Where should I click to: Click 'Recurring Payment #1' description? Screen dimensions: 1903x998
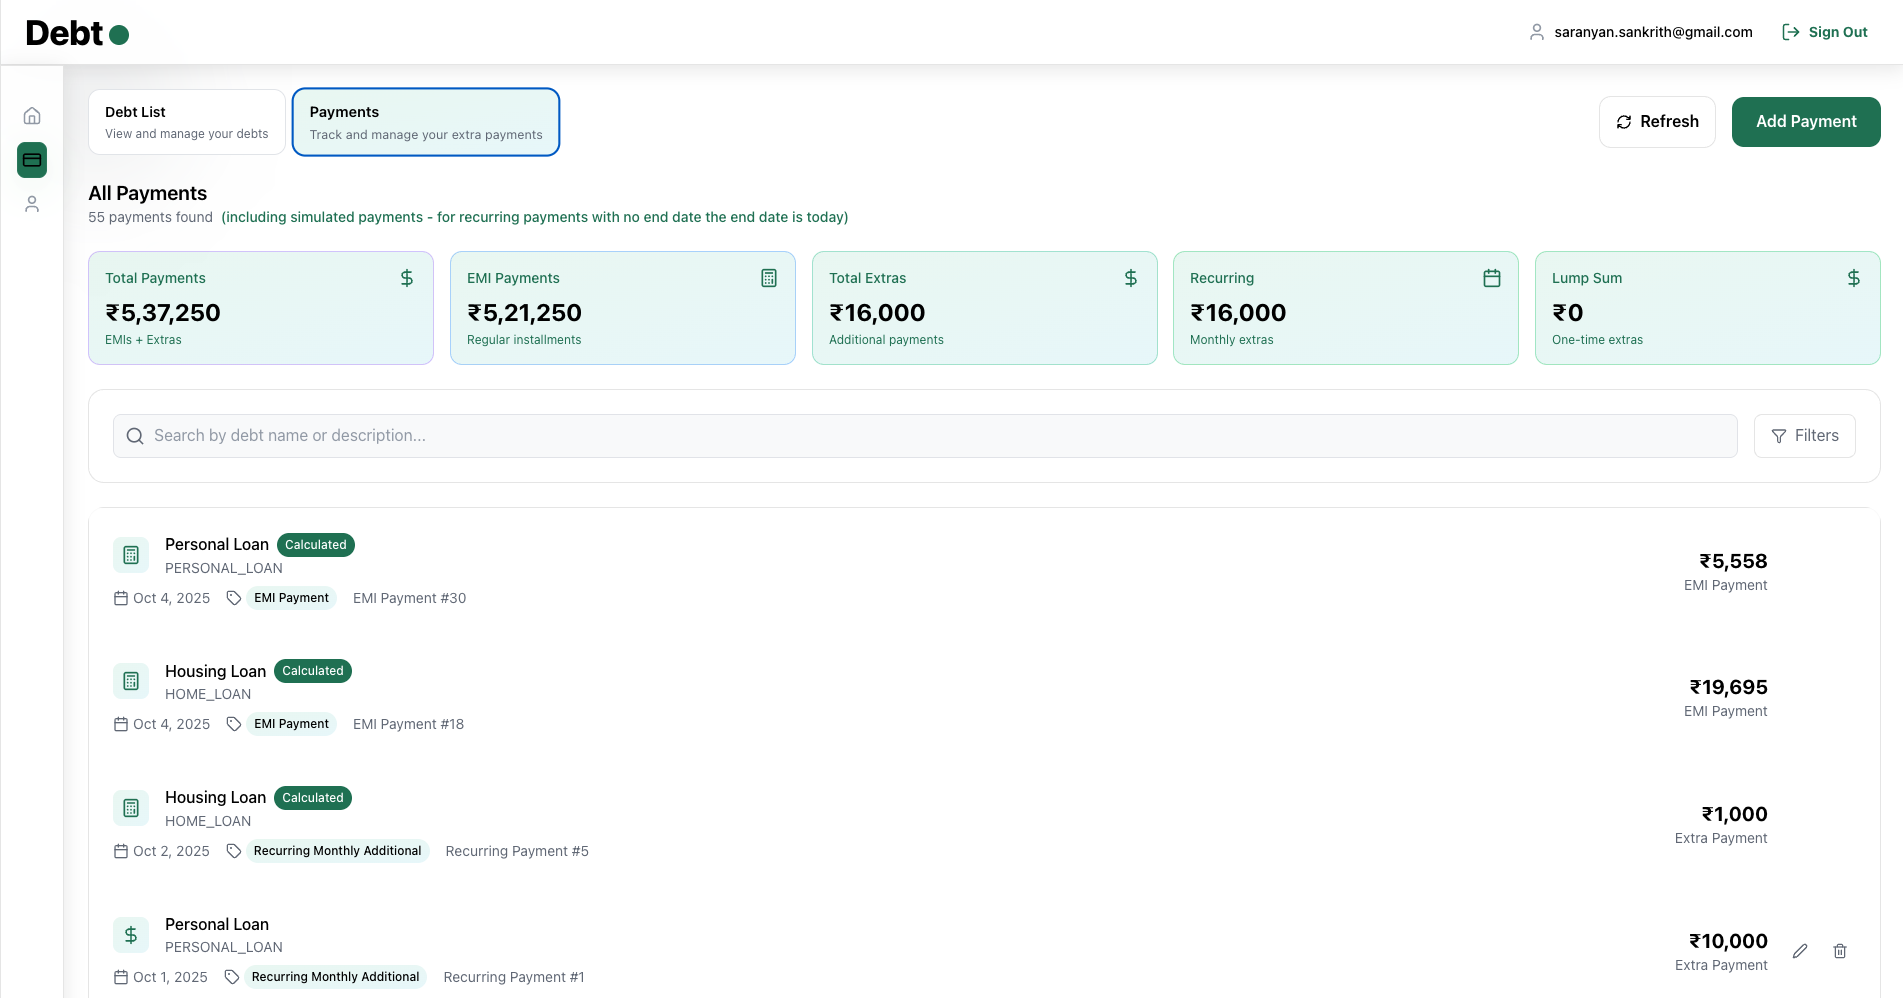coord(514,977)
